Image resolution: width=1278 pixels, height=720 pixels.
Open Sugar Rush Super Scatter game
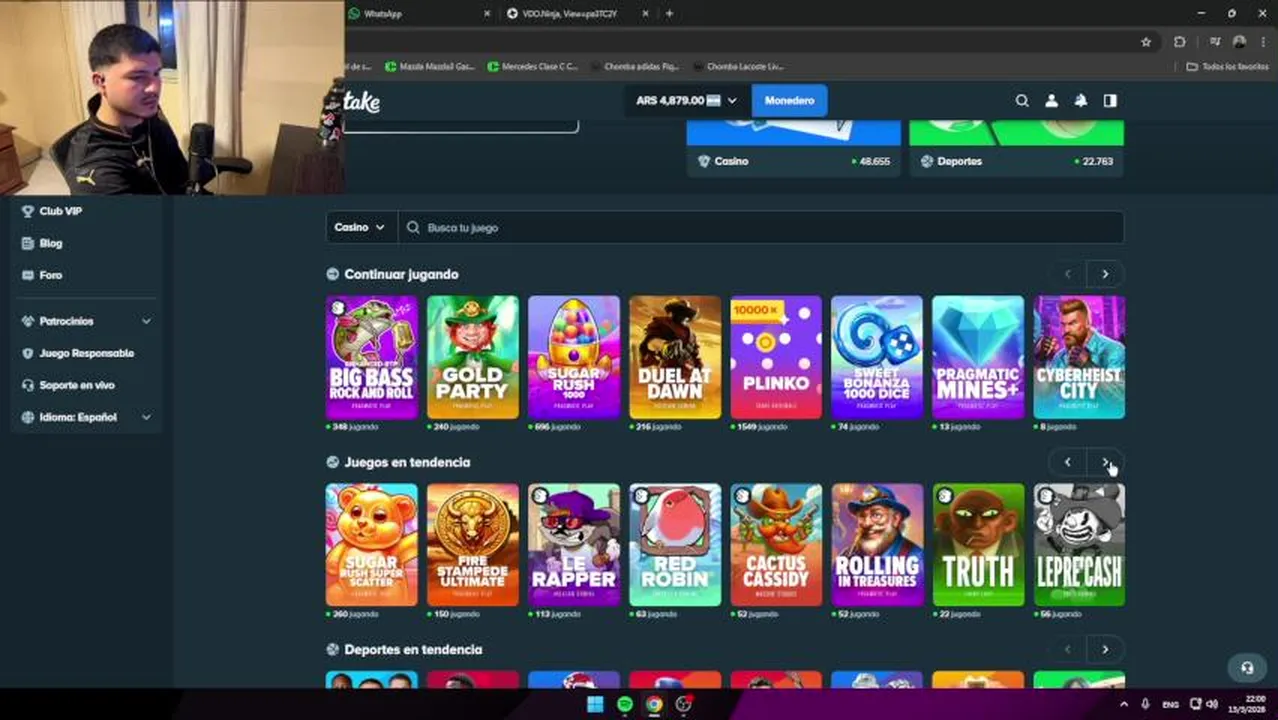tap(372, 545)
